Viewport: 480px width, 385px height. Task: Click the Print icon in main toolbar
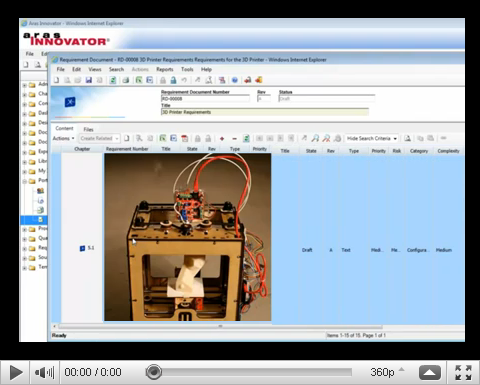click(x=126, y=80)
